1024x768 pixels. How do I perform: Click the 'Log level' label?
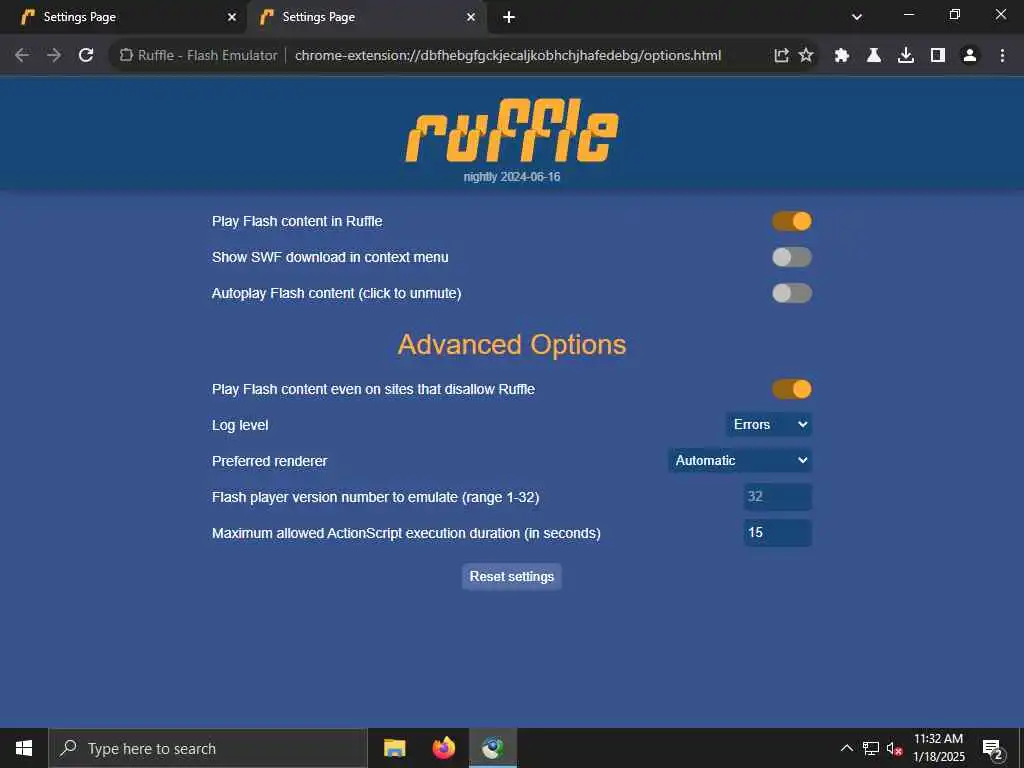[x=240, y=425]
